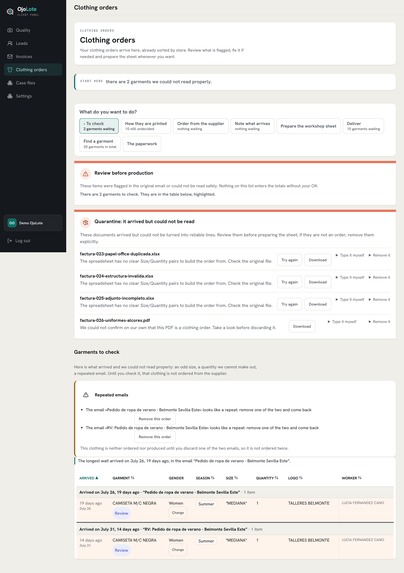Click the Quarantine section icon
Viewport: 404px width, 573px height.
coord(85,222)
